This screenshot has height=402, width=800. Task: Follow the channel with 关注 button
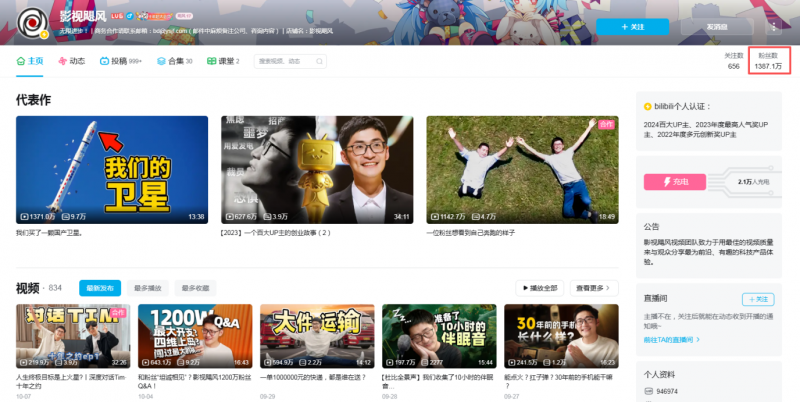pos(633,27)
